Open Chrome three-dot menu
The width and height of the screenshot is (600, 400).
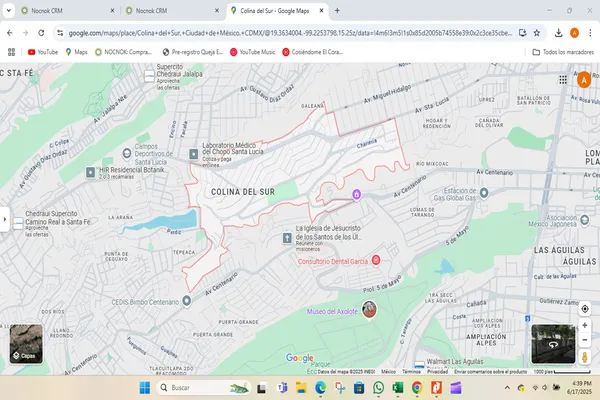point(590,33)
